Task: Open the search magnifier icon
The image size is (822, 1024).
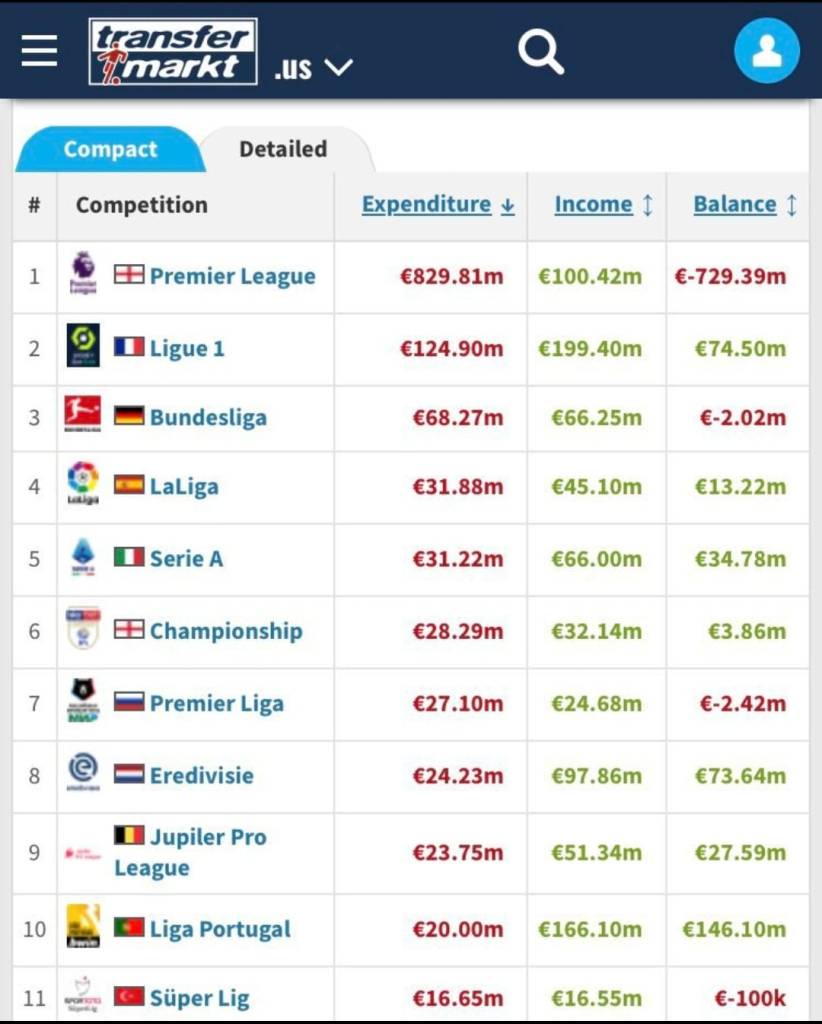Action: pyautogui.click(x=541, y=50)
